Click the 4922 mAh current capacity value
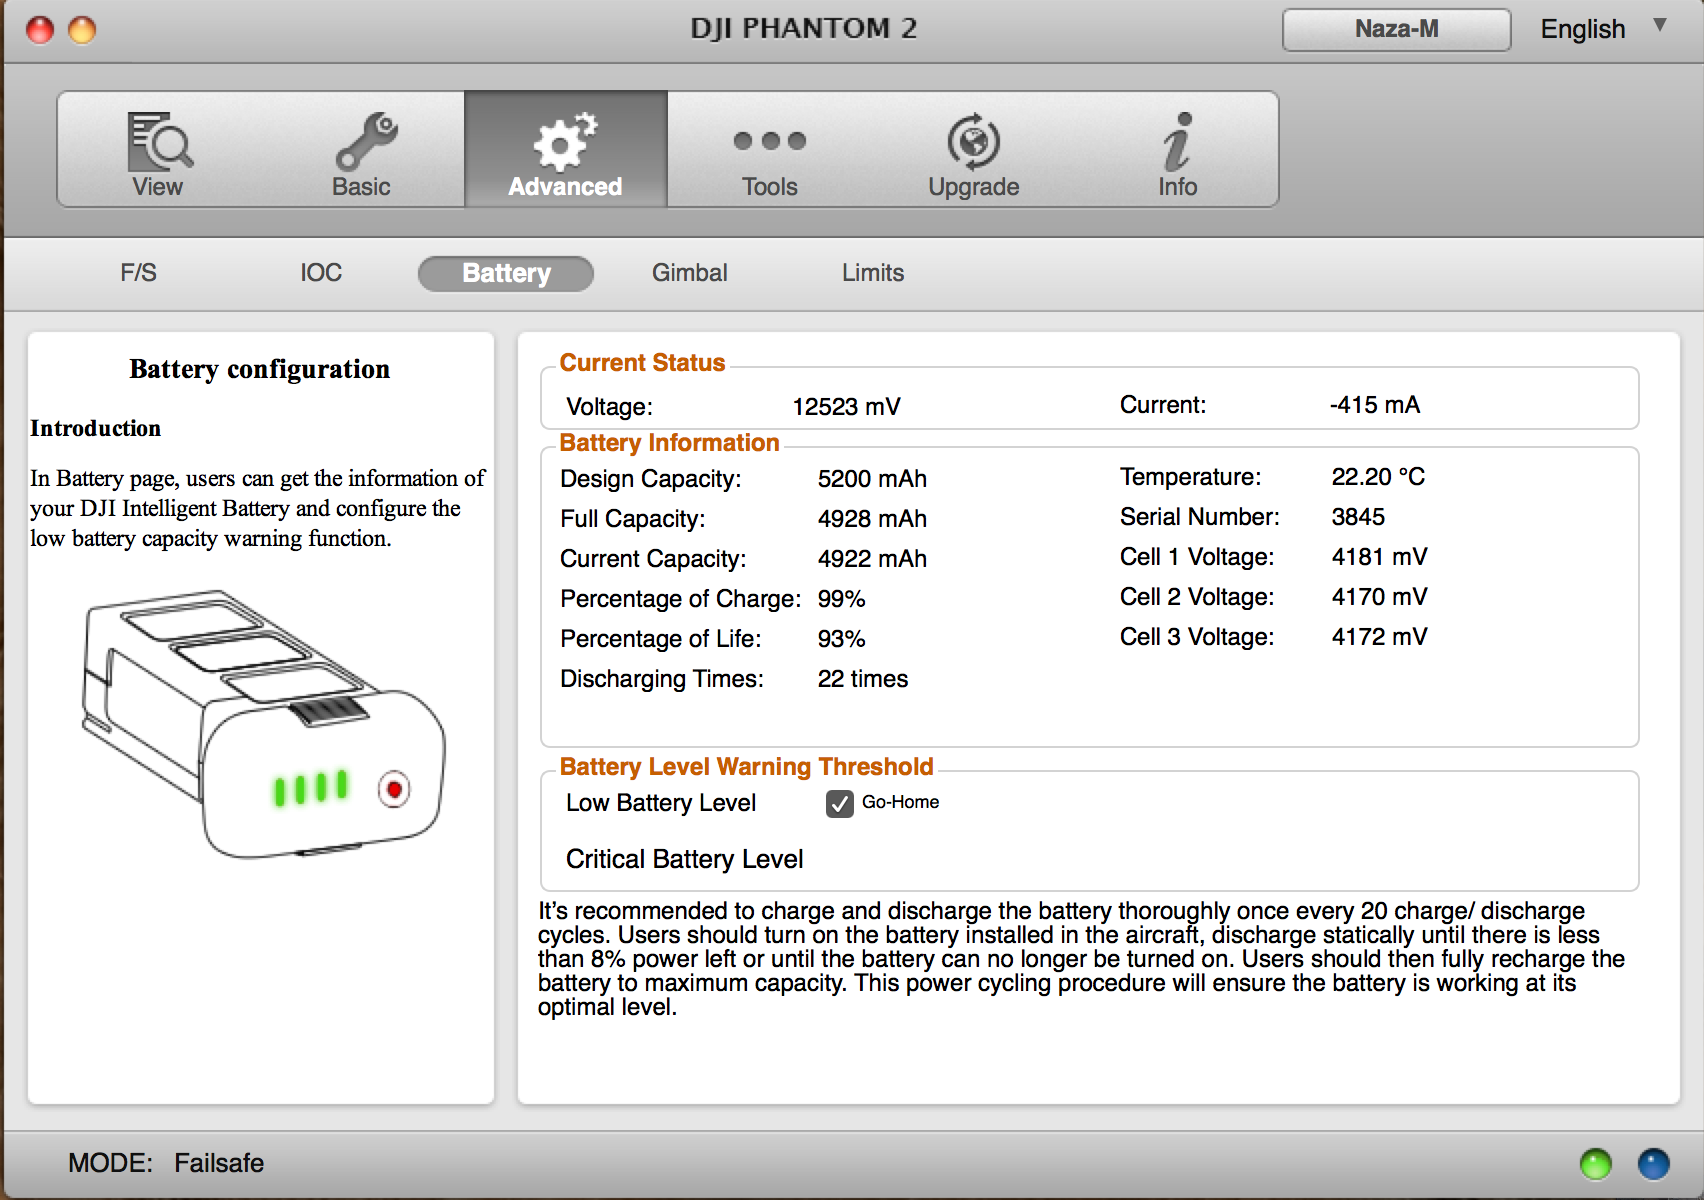The image size is (1704, 1200). click(872, 559)
